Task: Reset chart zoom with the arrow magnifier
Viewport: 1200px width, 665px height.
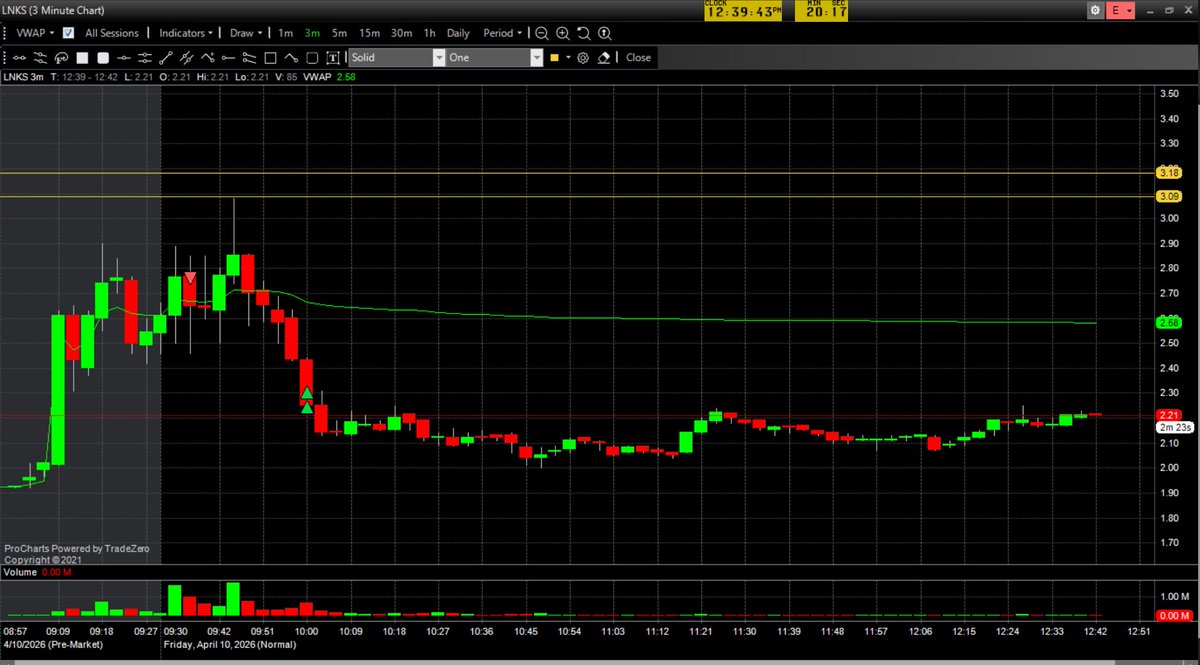Action: pyautogui.click(x=583, y=33)
